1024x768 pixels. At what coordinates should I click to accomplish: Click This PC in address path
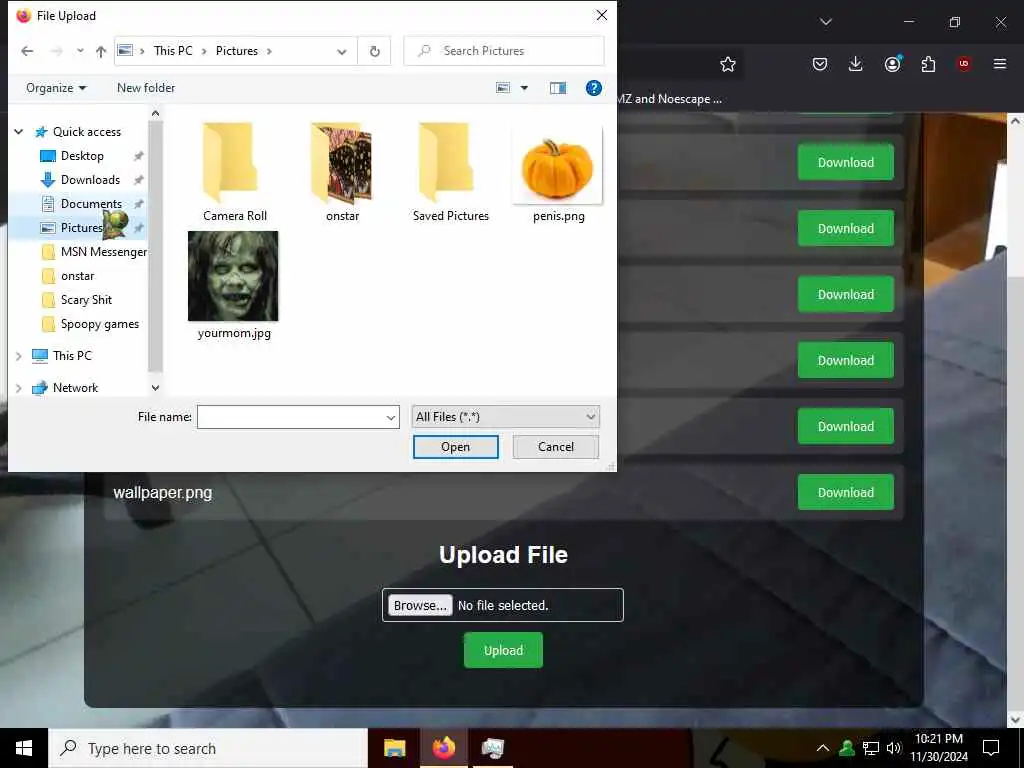coord(173,51)
